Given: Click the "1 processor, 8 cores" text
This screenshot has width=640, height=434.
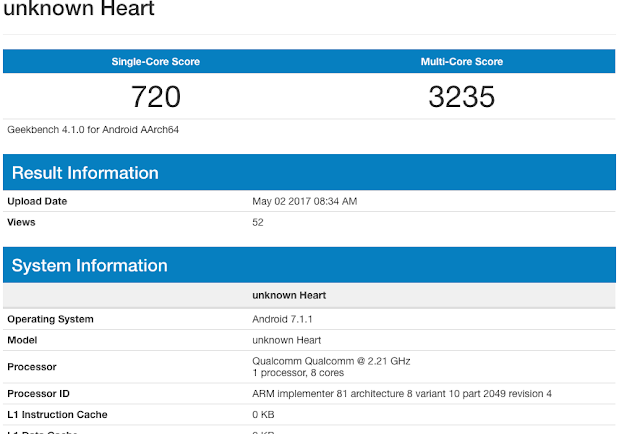Looking at the screenshot, I should [298, 373].
